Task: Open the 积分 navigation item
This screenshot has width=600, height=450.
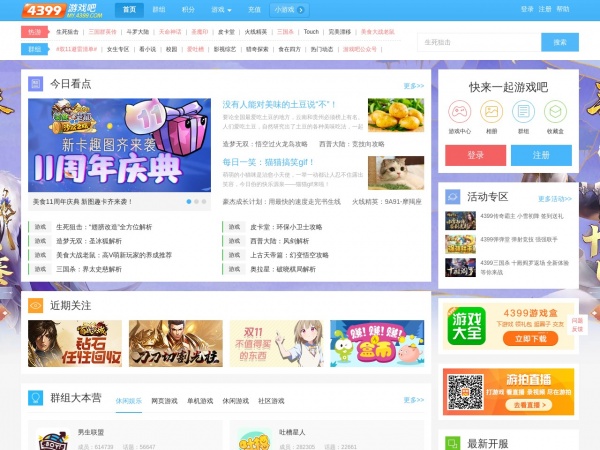Action: tap(188, 10)
